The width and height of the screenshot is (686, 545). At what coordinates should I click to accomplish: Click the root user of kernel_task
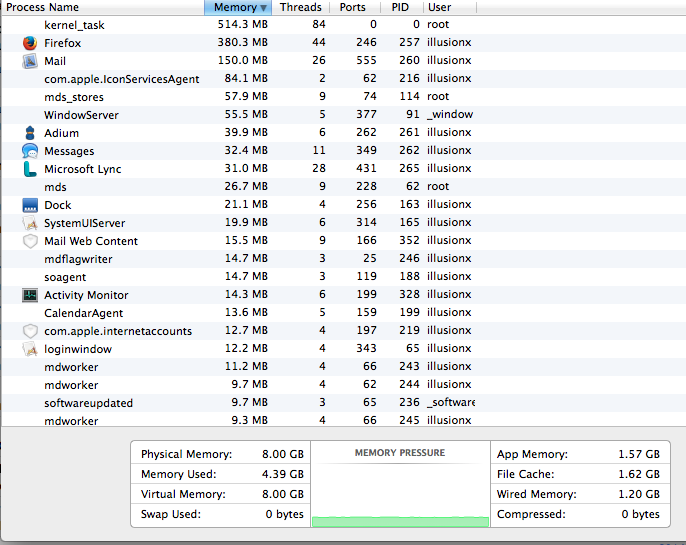(438, 24)
